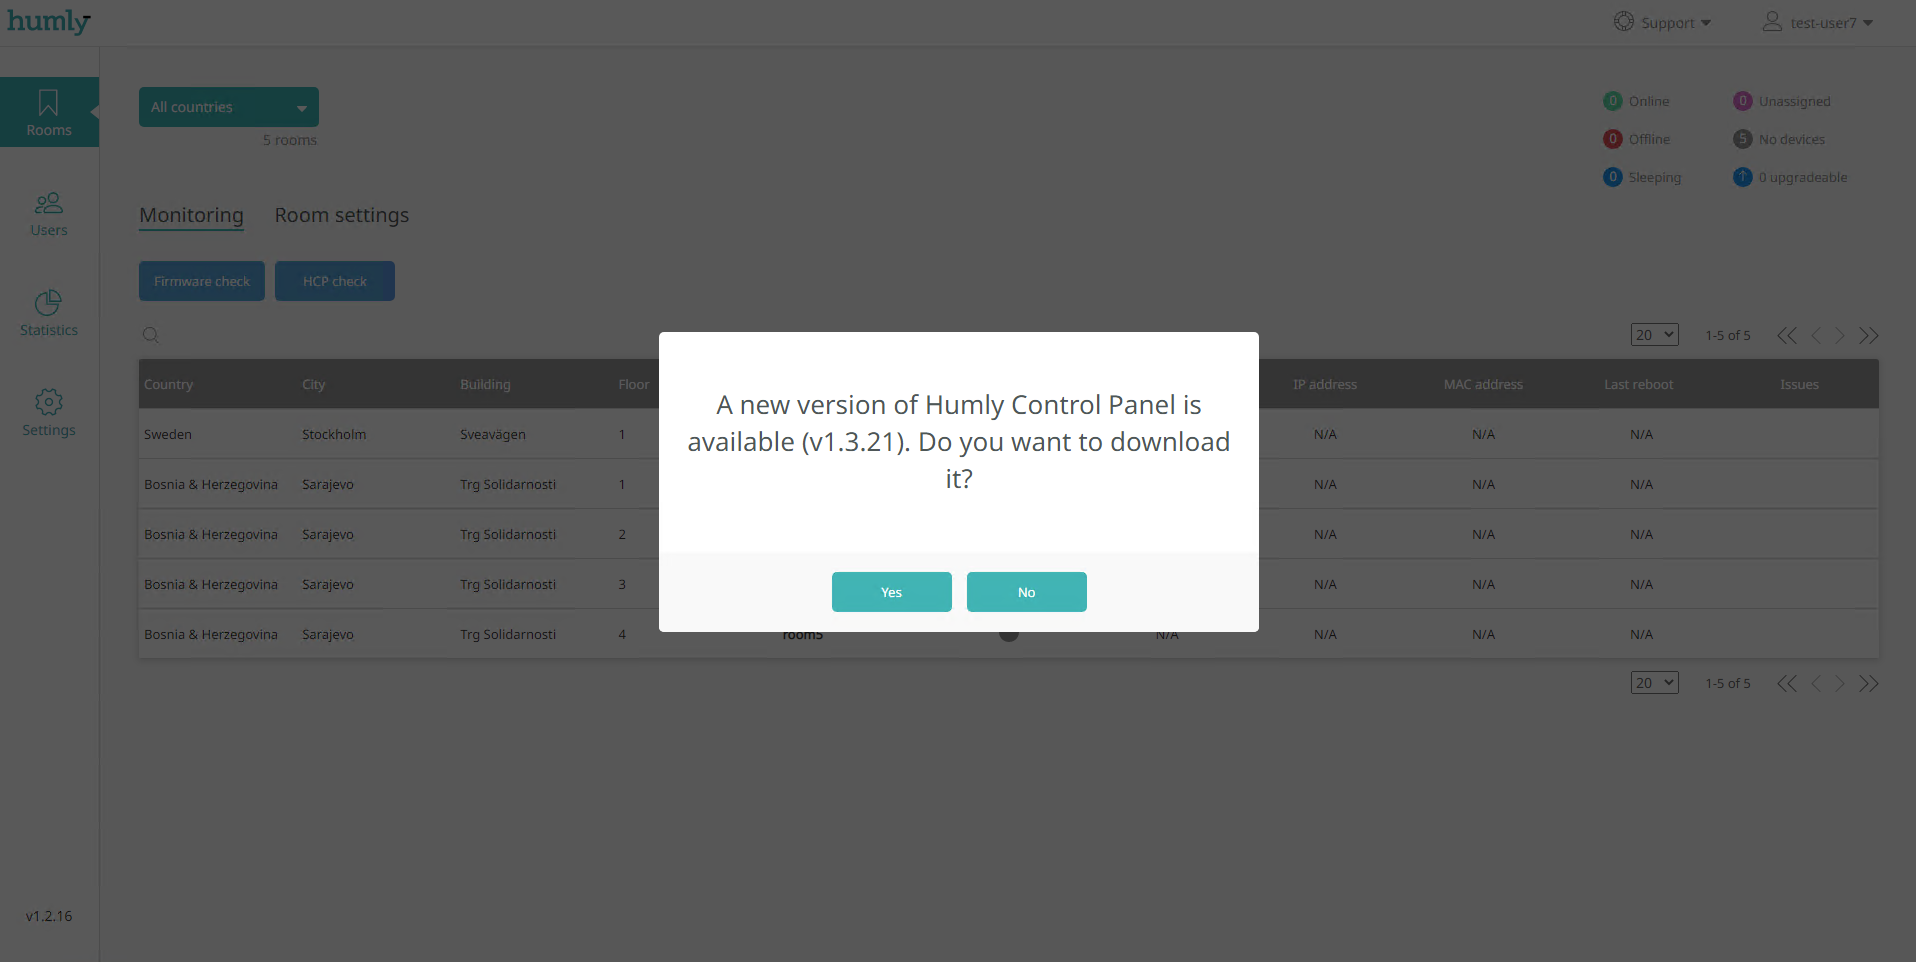1916x962 pixels.
Task: Open the Settings sidebar section
Action: (49, 414)
